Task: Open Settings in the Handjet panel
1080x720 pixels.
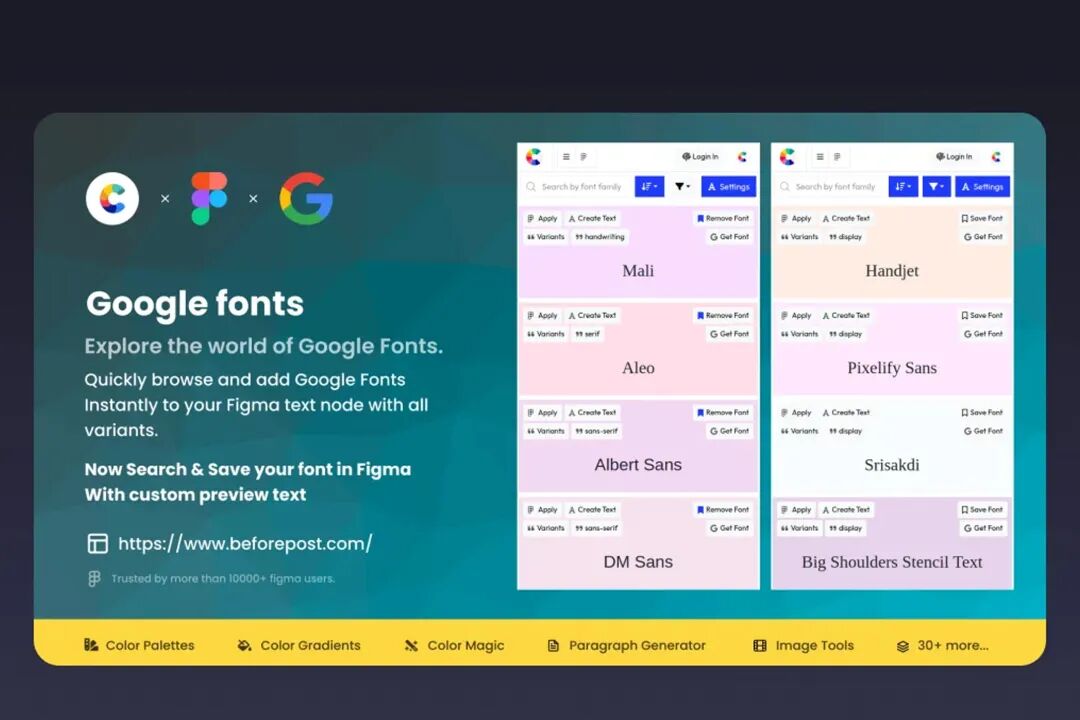Action: pyautogui.click(x=982, y=187)
